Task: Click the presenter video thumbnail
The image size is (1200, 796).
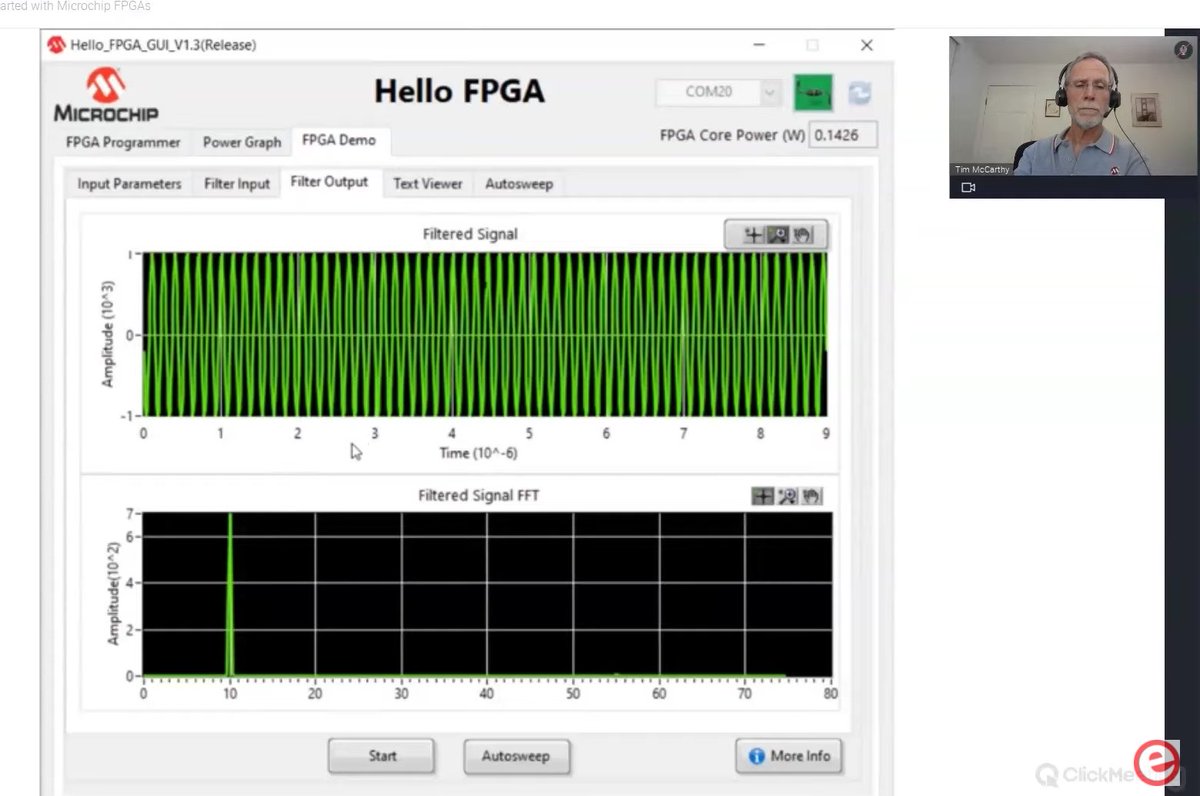Action: click(x=1073, y=106)
